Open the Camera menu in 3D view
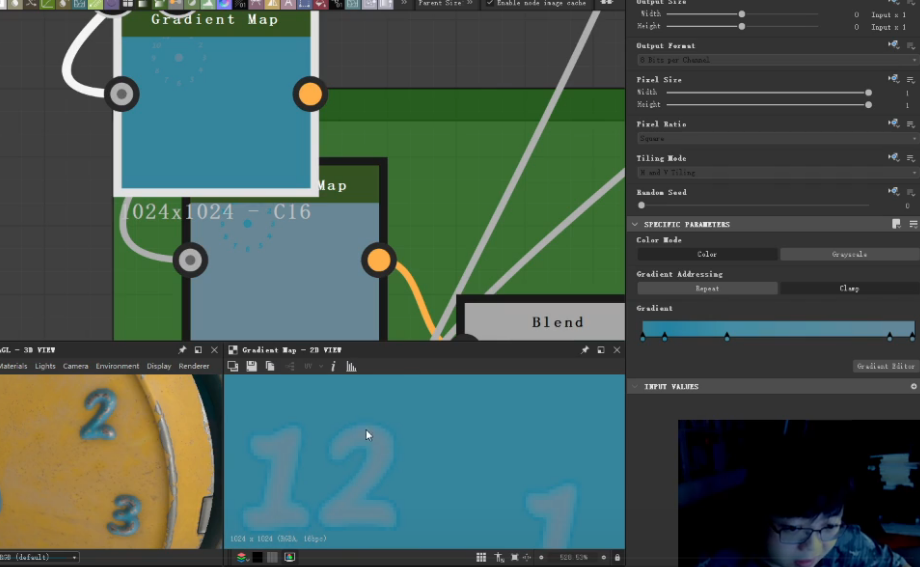This screenshot has height=567, width=920. [76, 366]
